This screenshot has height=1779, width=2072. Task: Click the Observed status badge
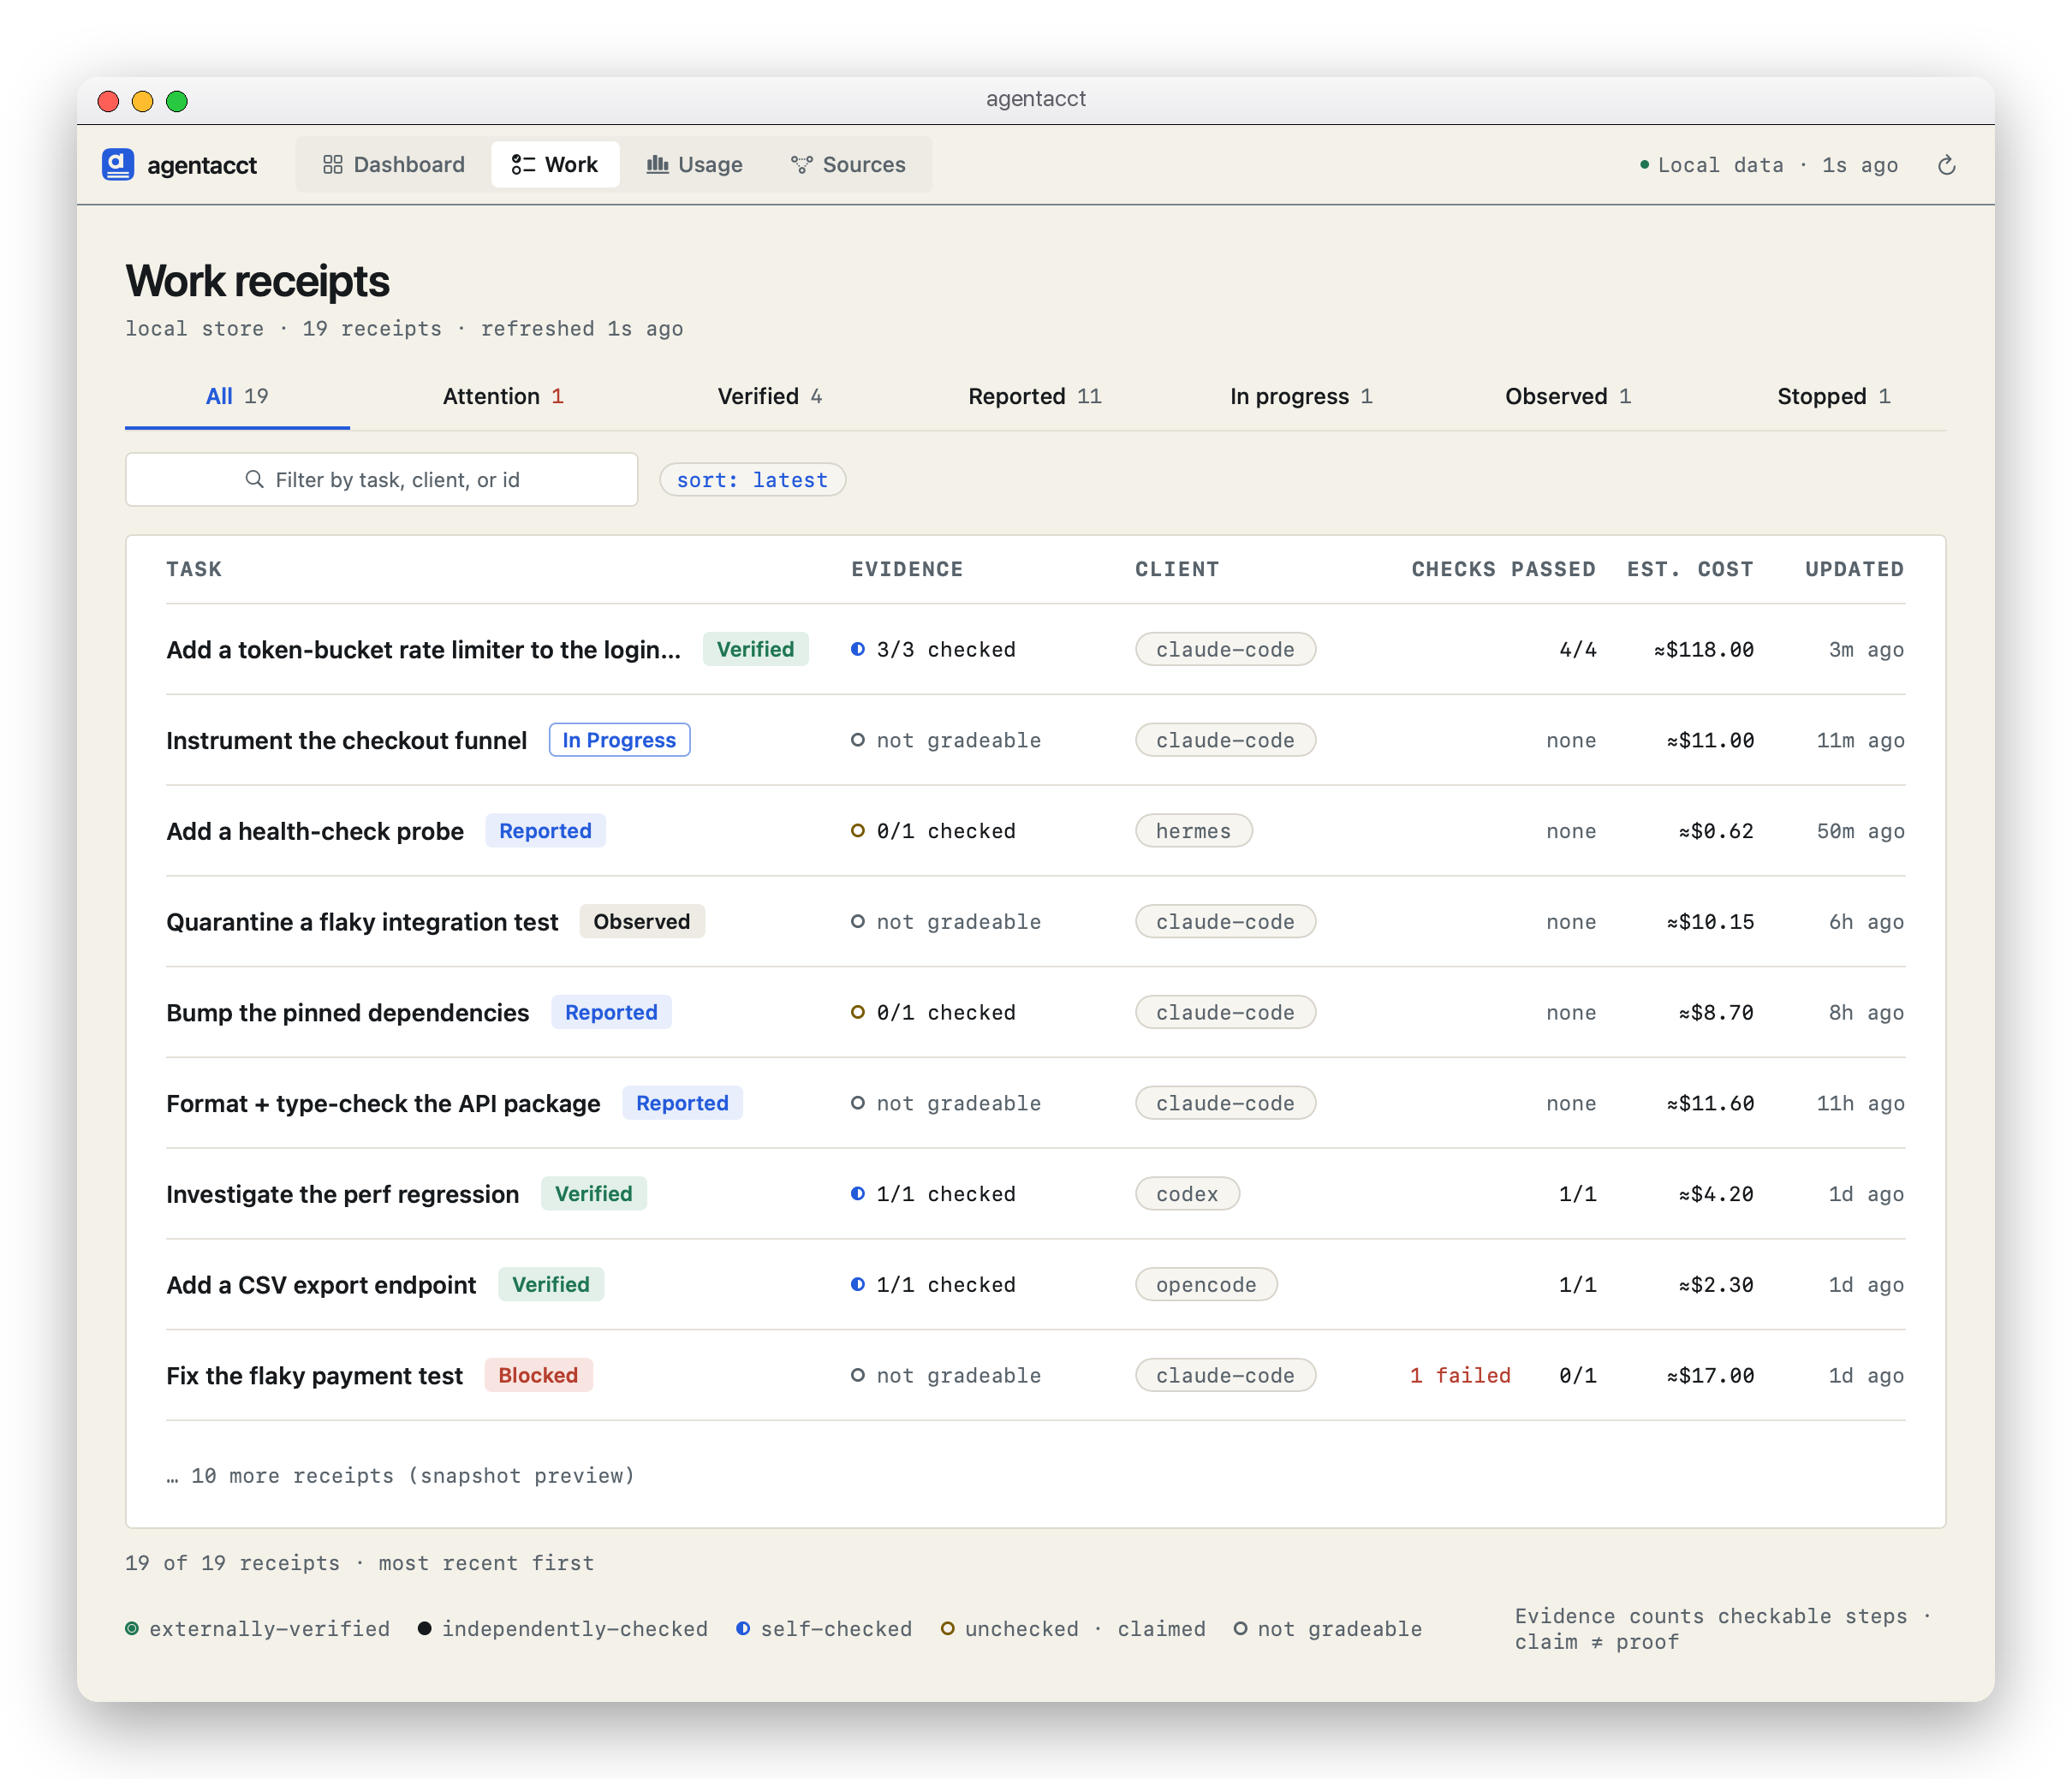pyautogui.click(x=642, y=921)
